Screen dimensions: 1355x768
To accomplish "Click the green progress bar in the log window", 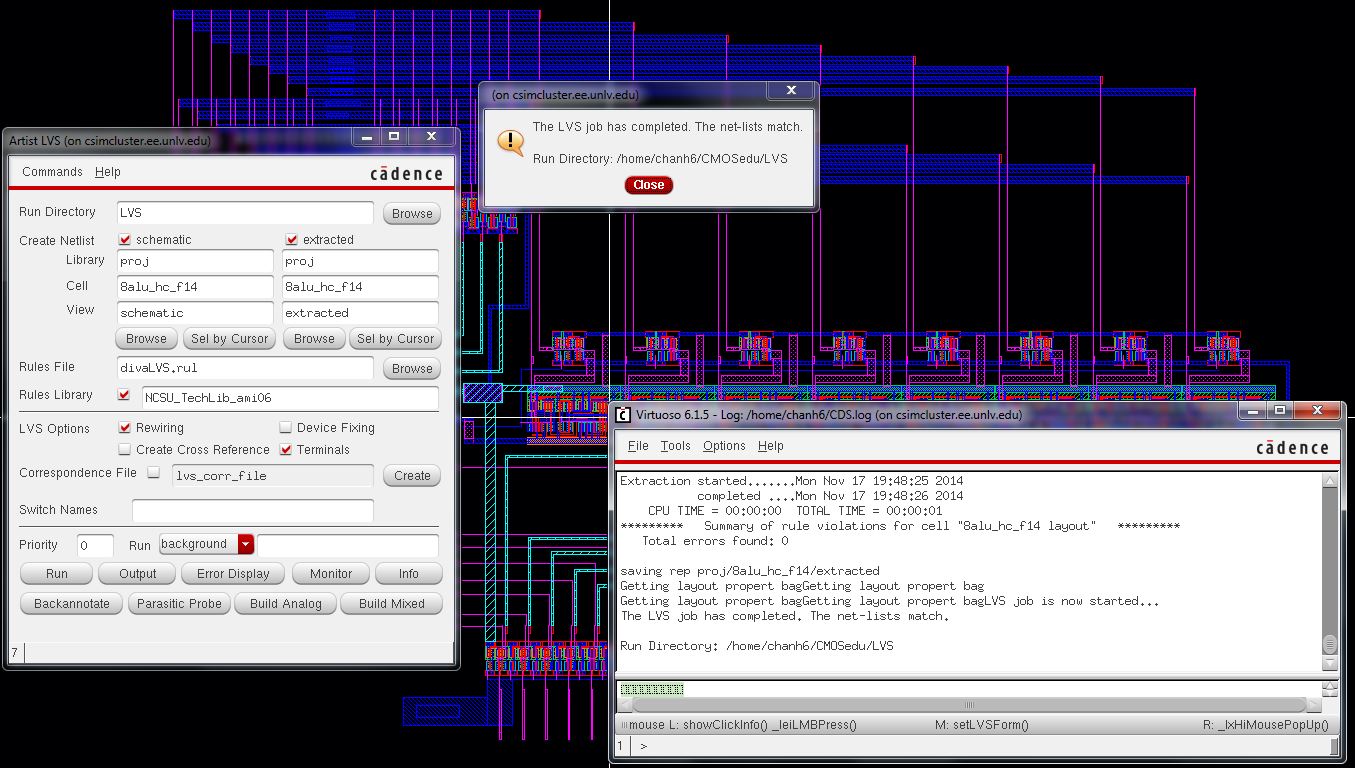I will (652, 688).
